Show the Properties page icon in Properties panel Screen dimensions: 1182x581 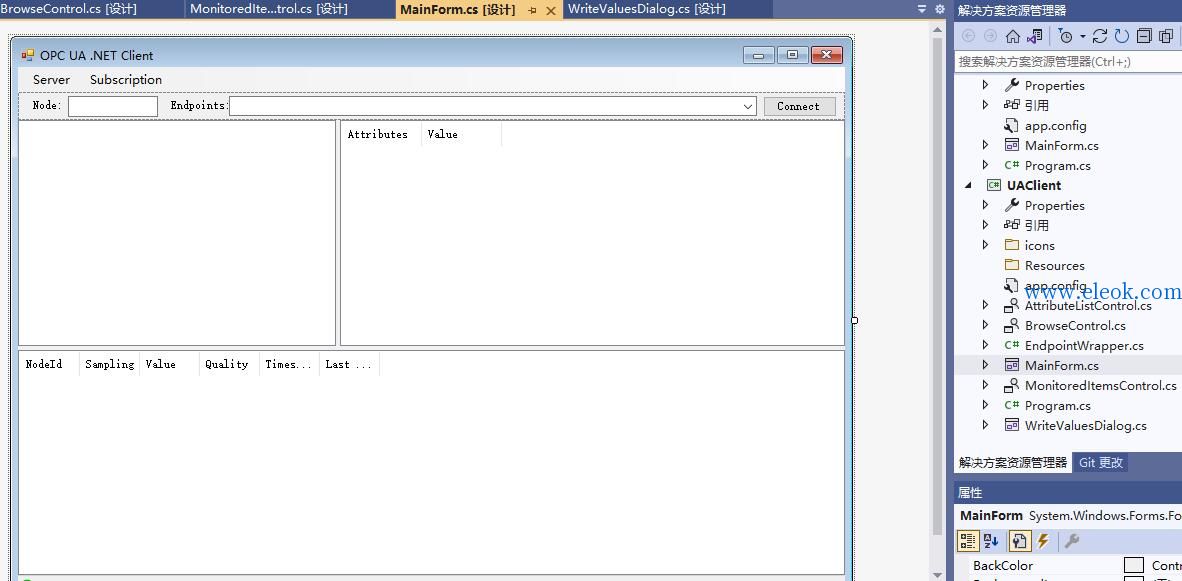tap(1020, 540)
